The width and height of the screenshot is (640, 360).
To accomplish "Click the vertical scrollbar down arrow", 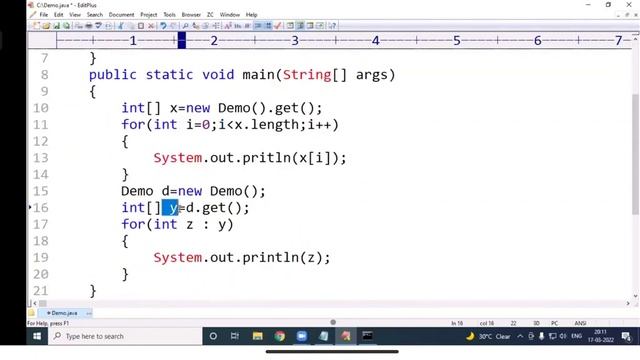I will (x=635, y=296).
